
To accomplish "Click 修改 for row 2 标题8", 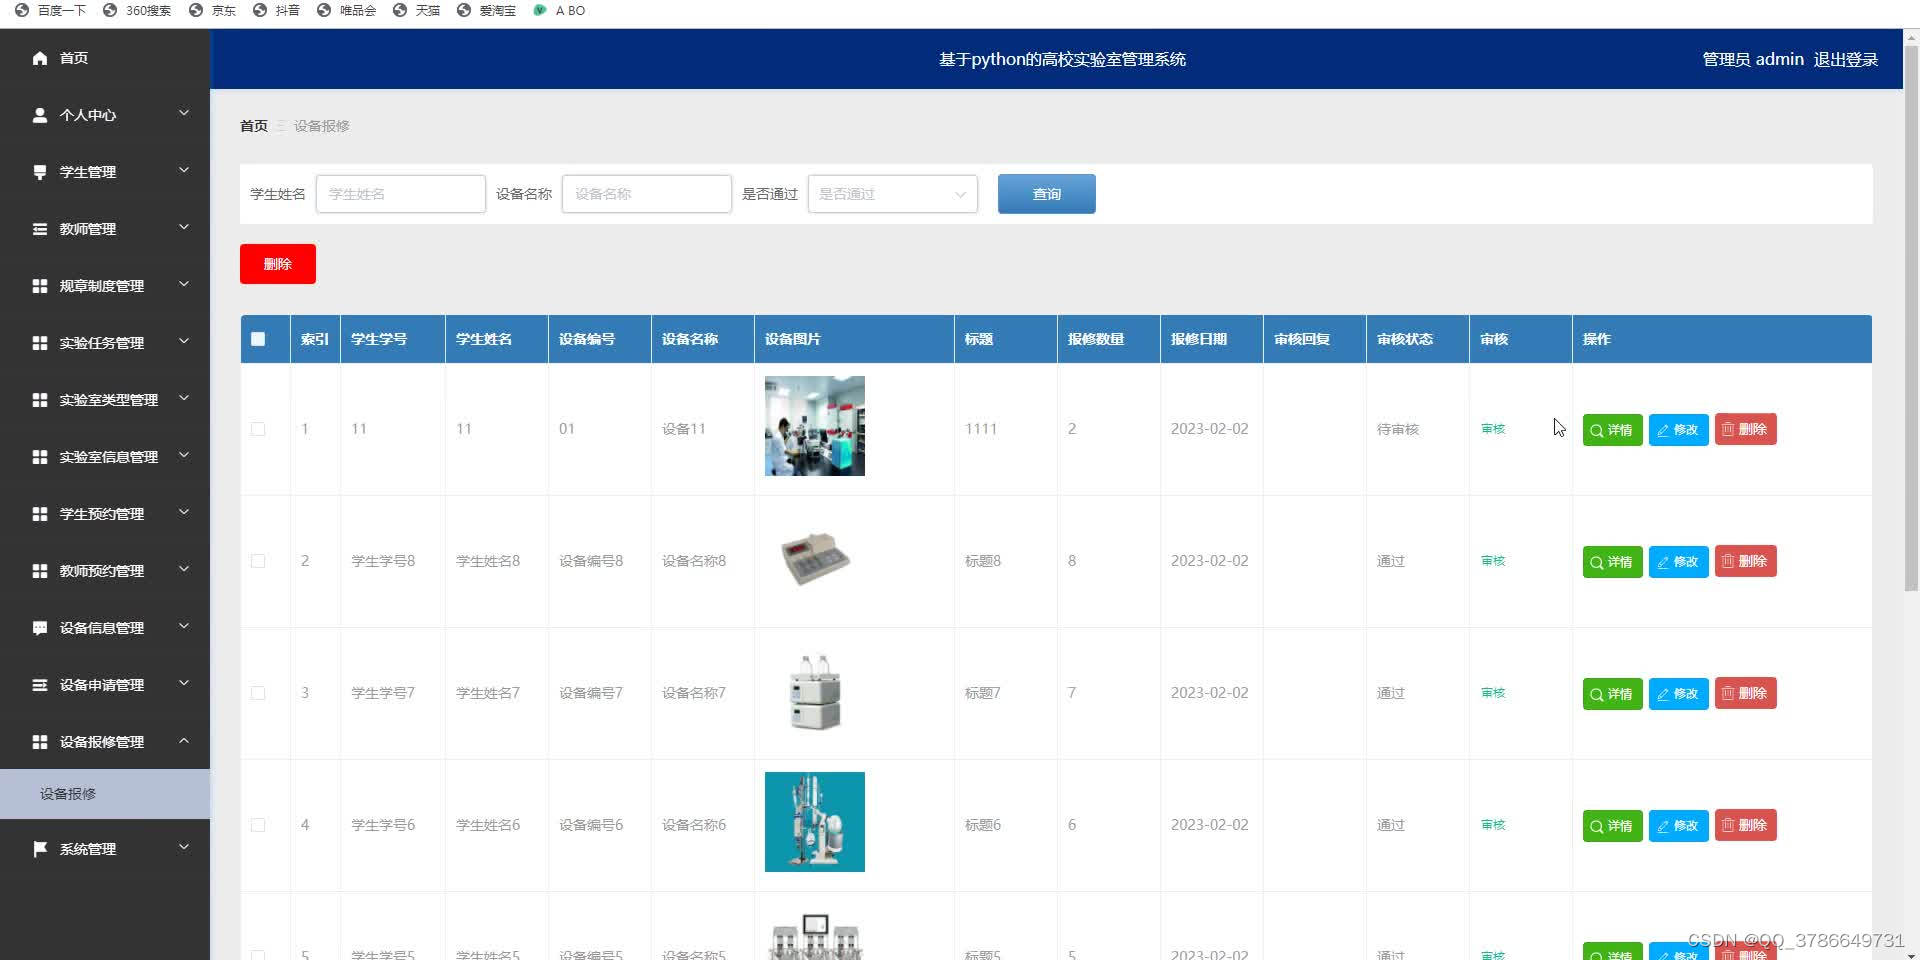I will click(x=1678, y=562).
